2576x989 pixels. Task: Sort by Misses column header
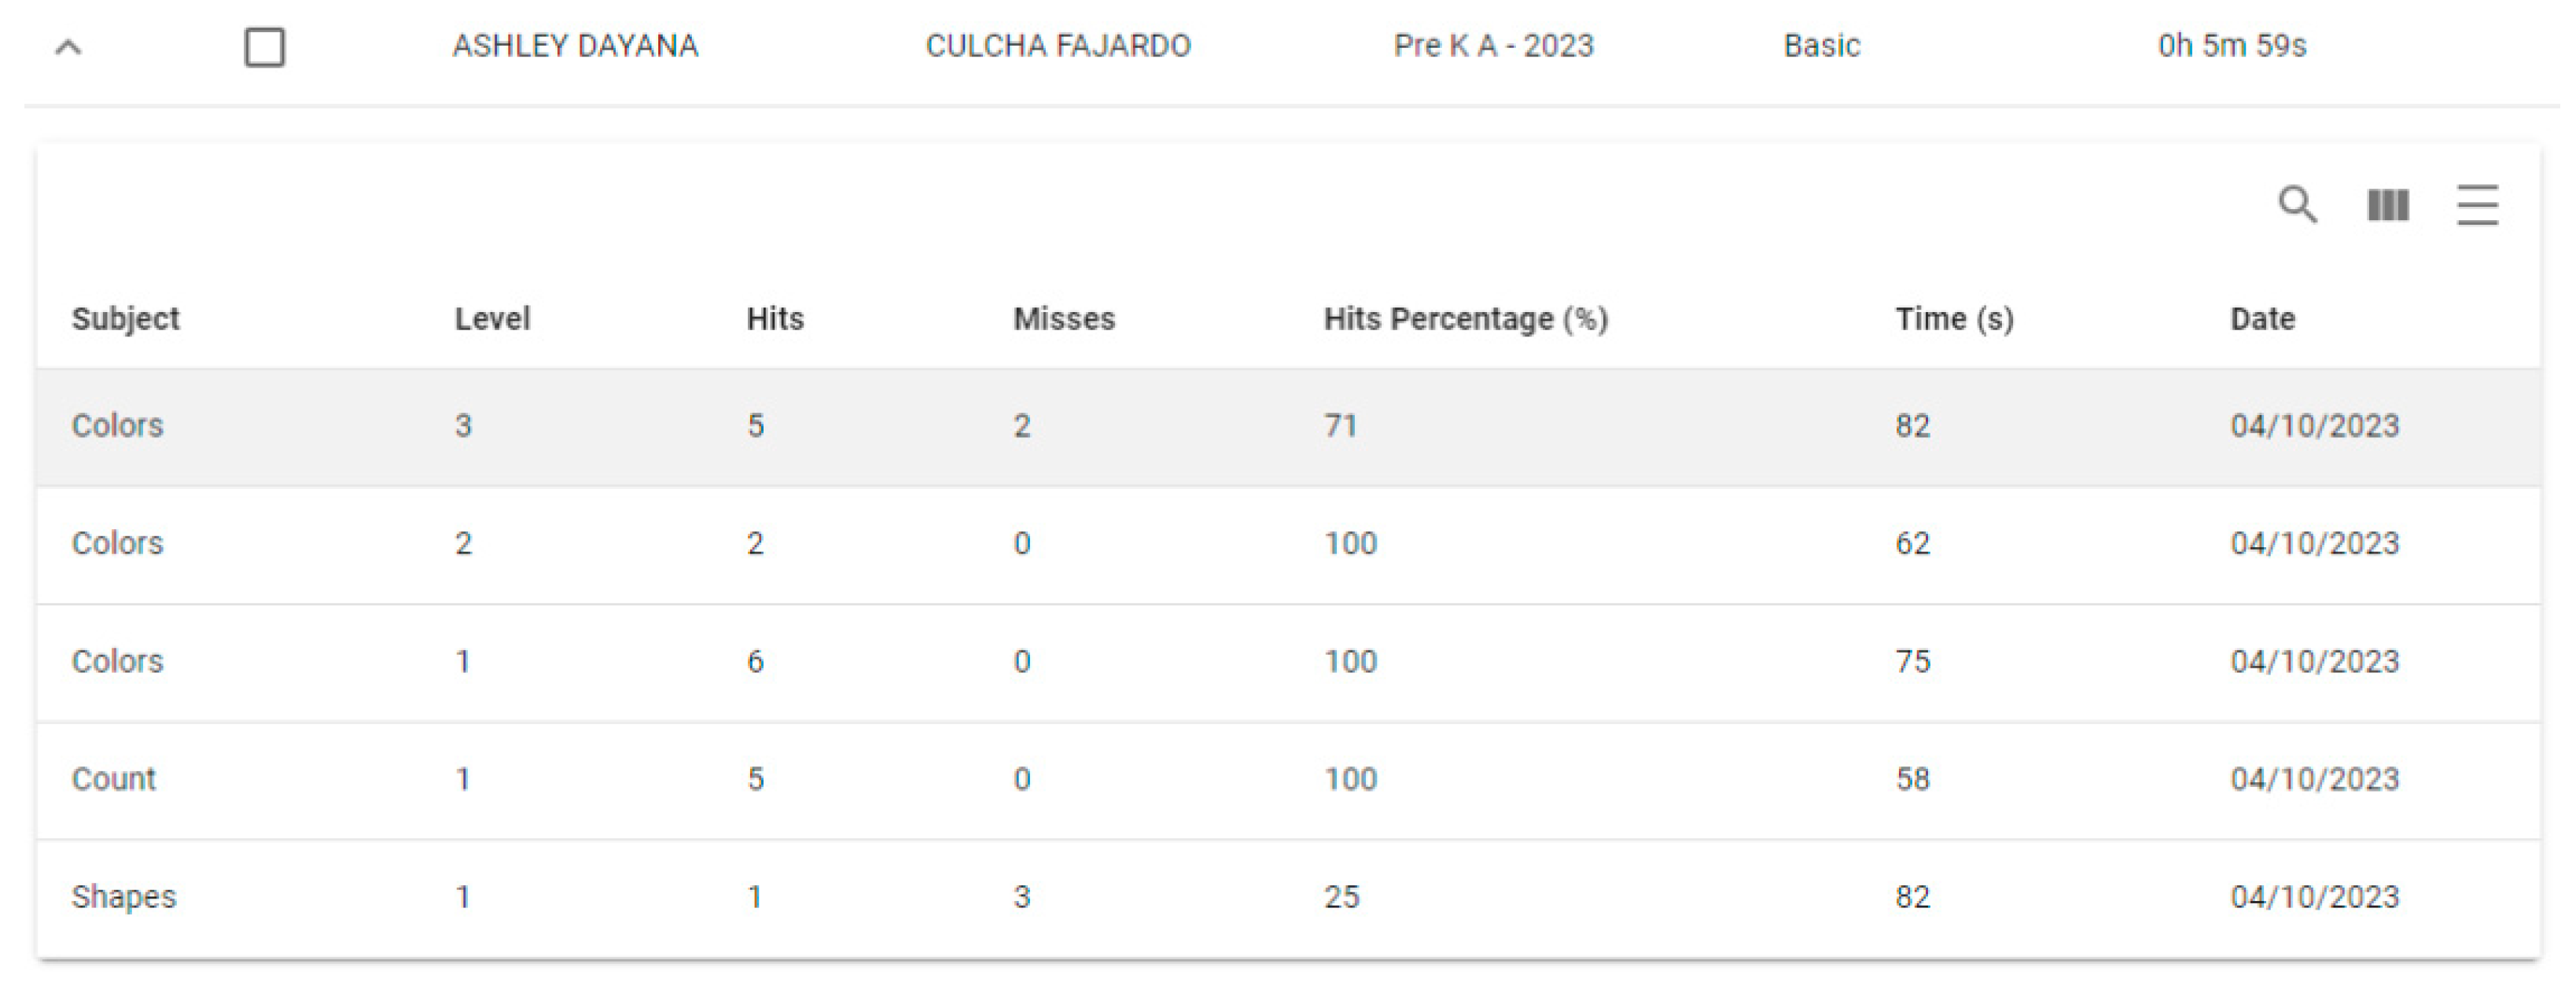point(1064,319)
